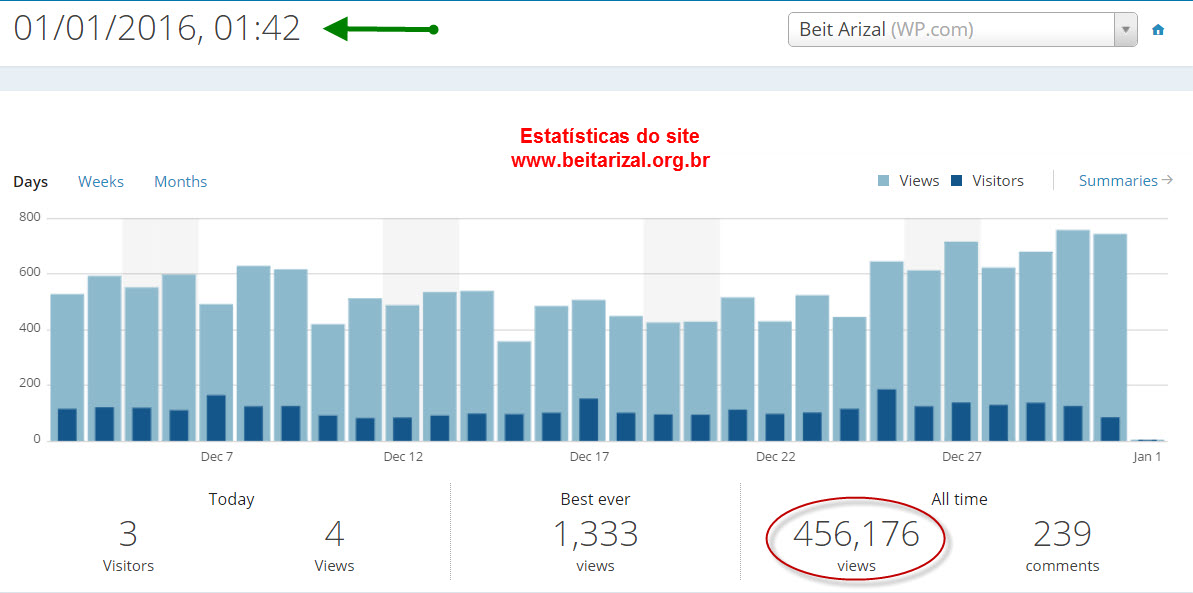The image size is (1193, 593).
Task: Select the Months tab
Action: [180, 182]
